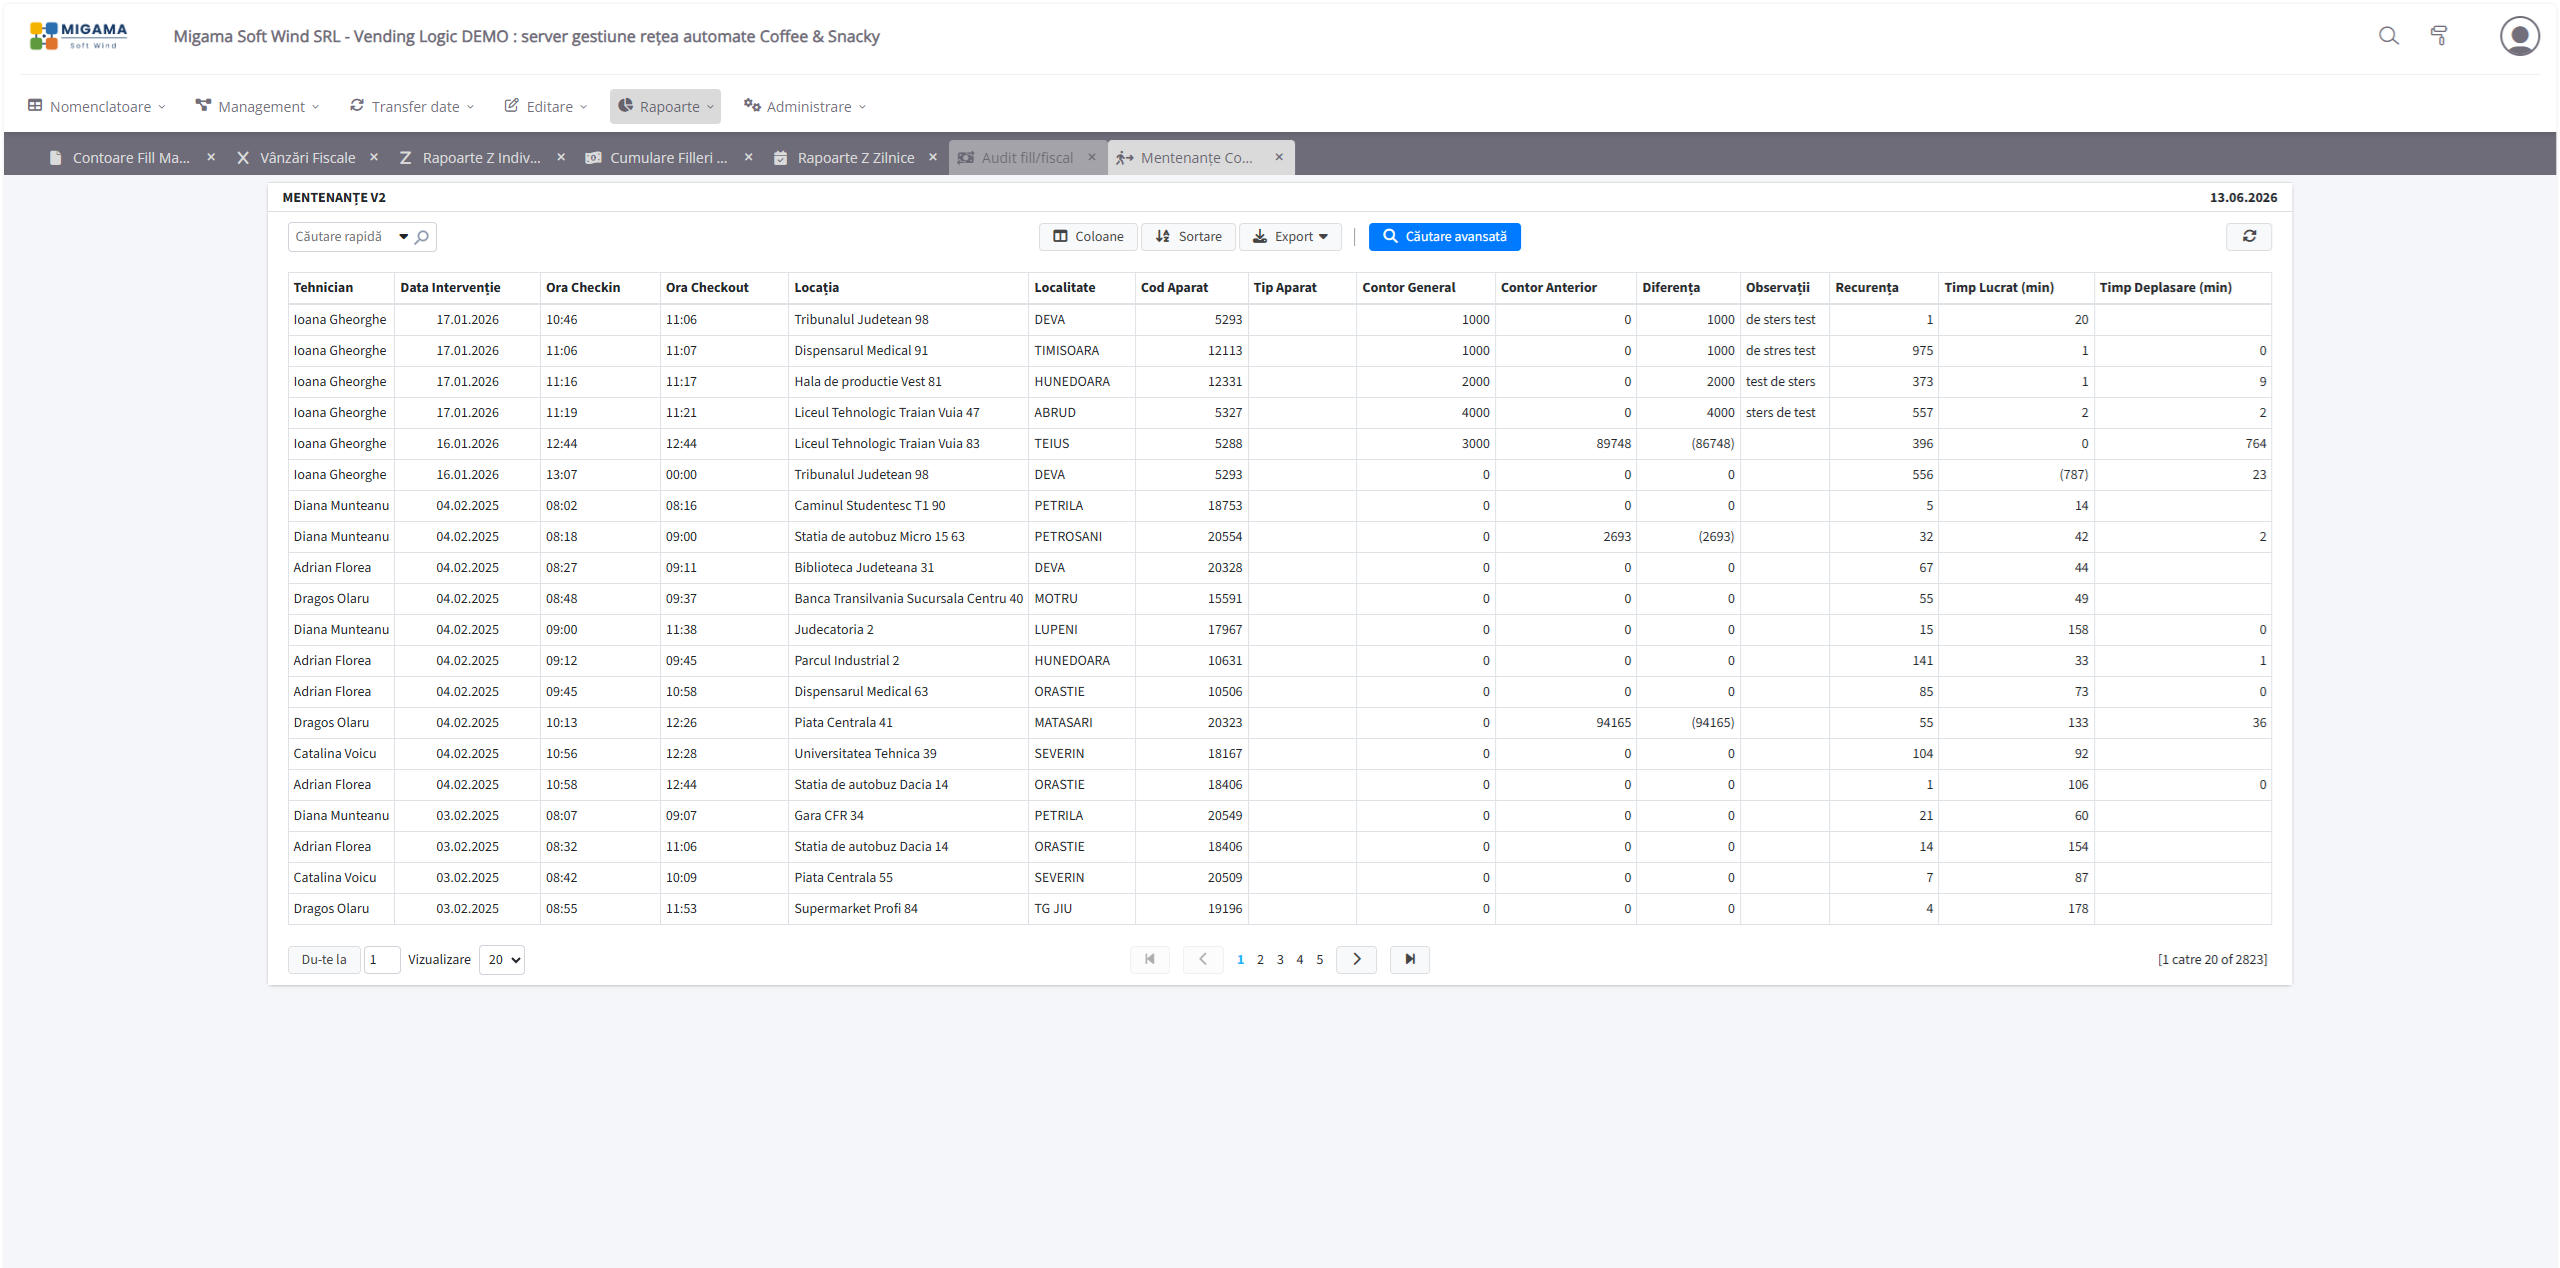Refresh the Mentenanțe table with reload icon
The width and height of the screenshot is (2560, 1268).
[2249, 237]
